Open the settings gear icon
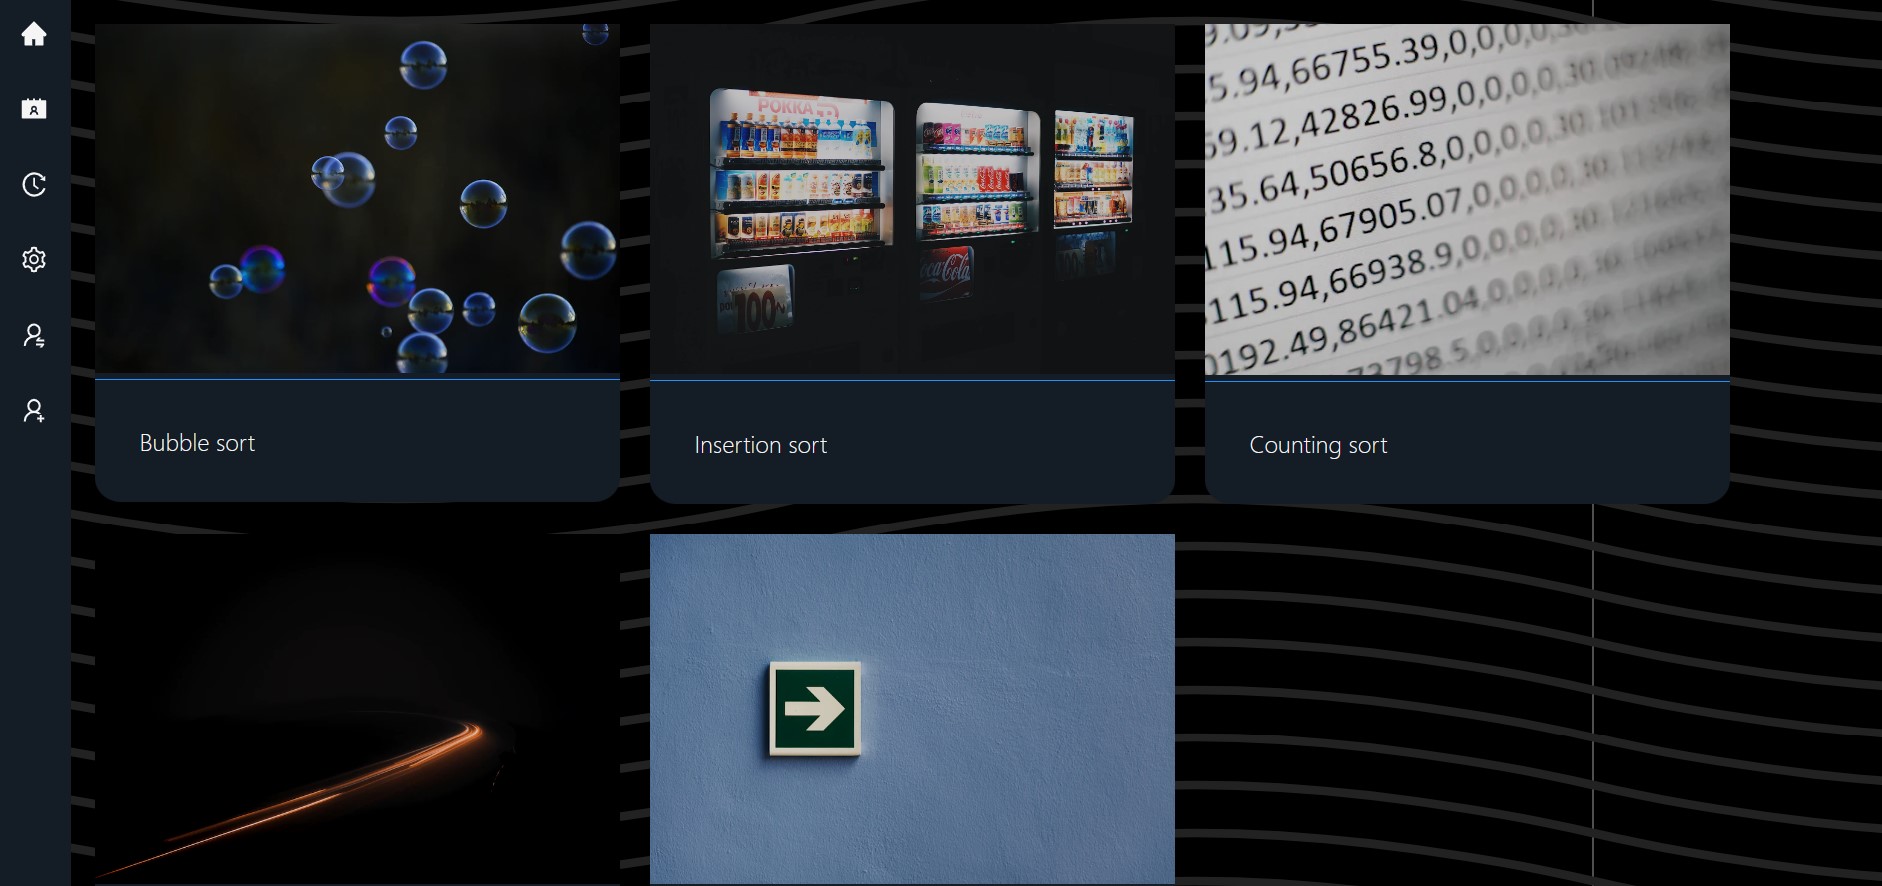 (x=34, y=259)
